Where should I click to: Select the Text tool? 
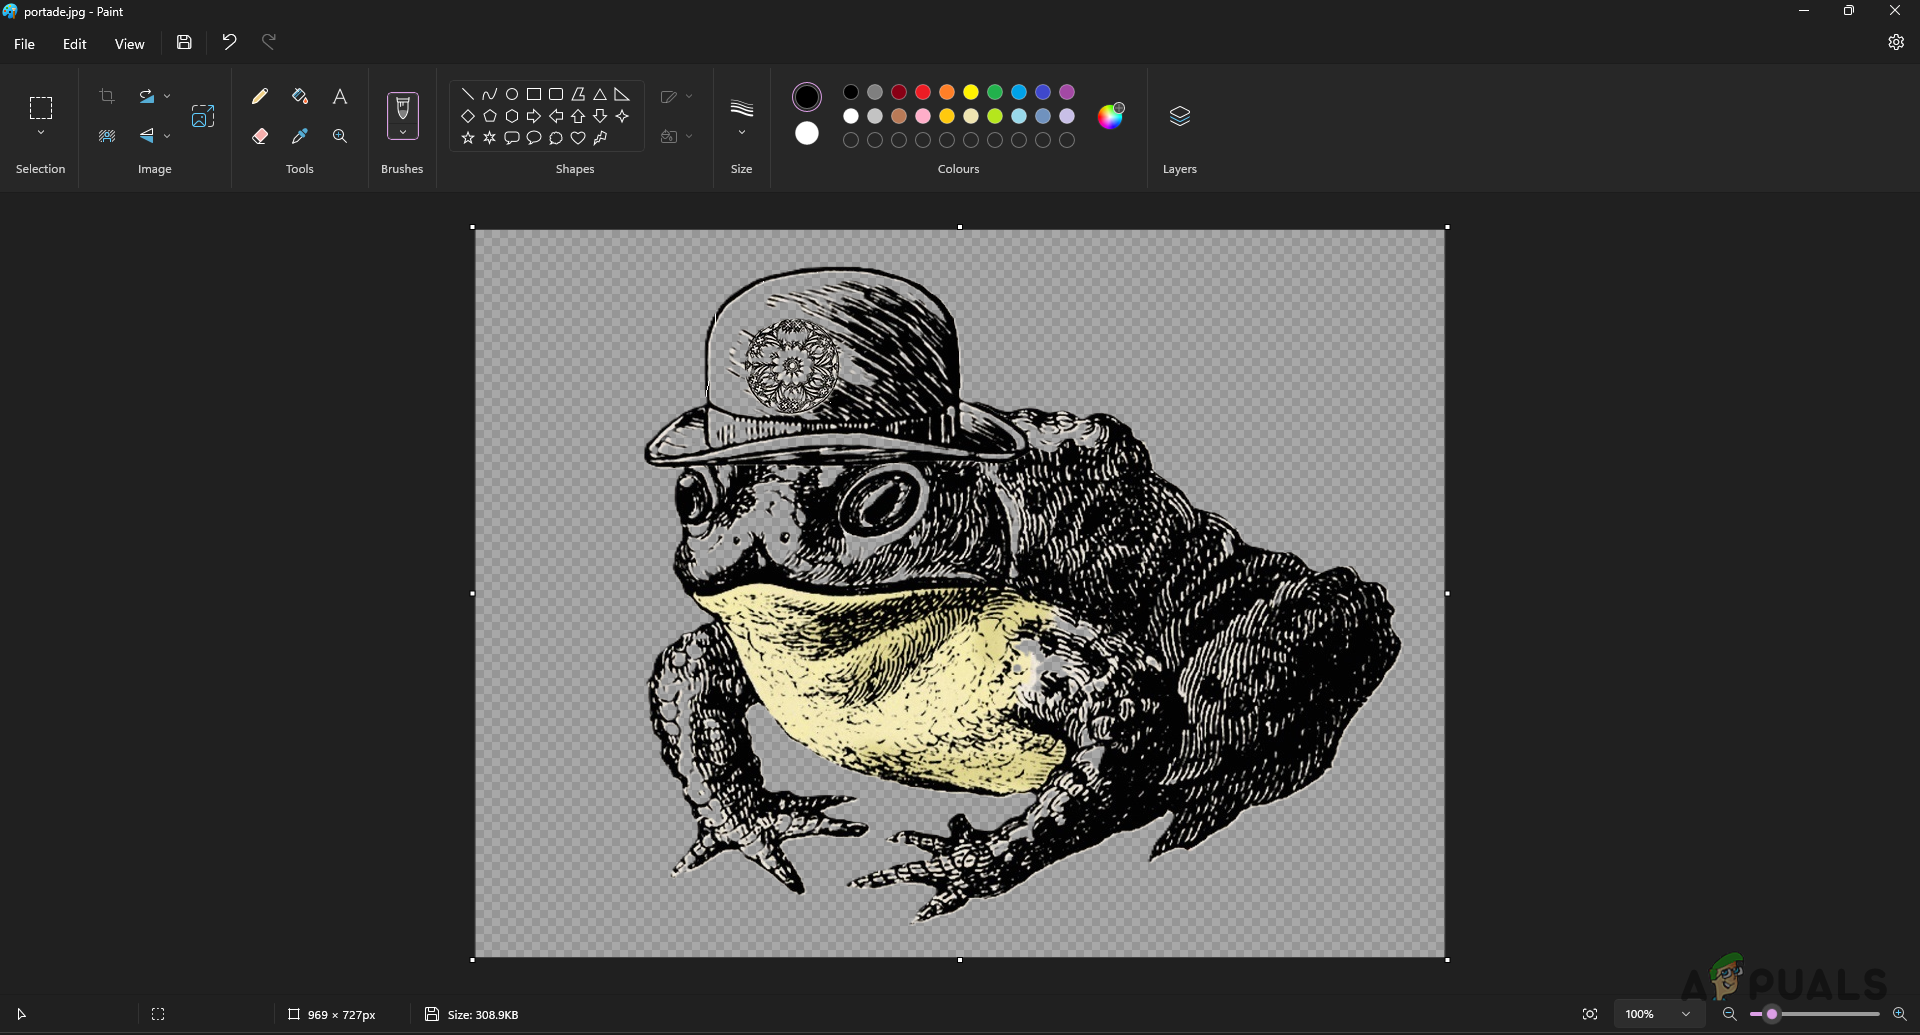[340, 96]
